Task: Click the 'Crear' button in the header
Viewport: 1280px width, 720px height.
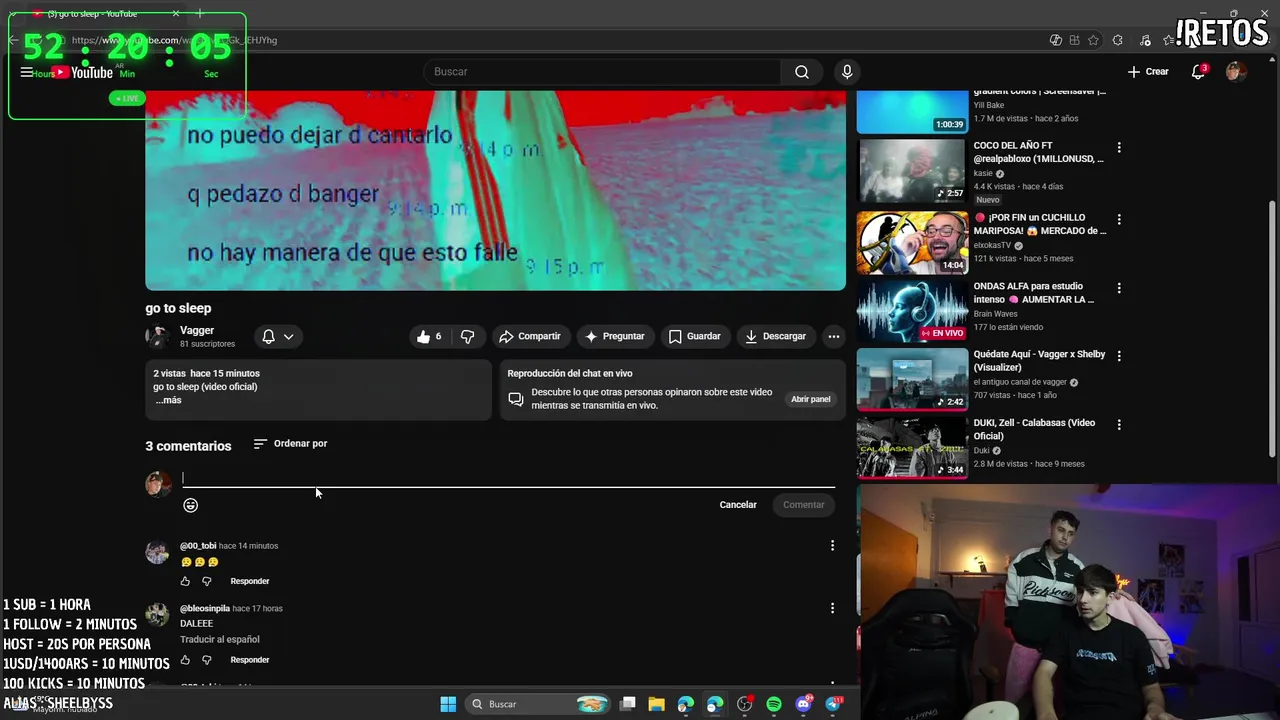Action: point(1148,72)
